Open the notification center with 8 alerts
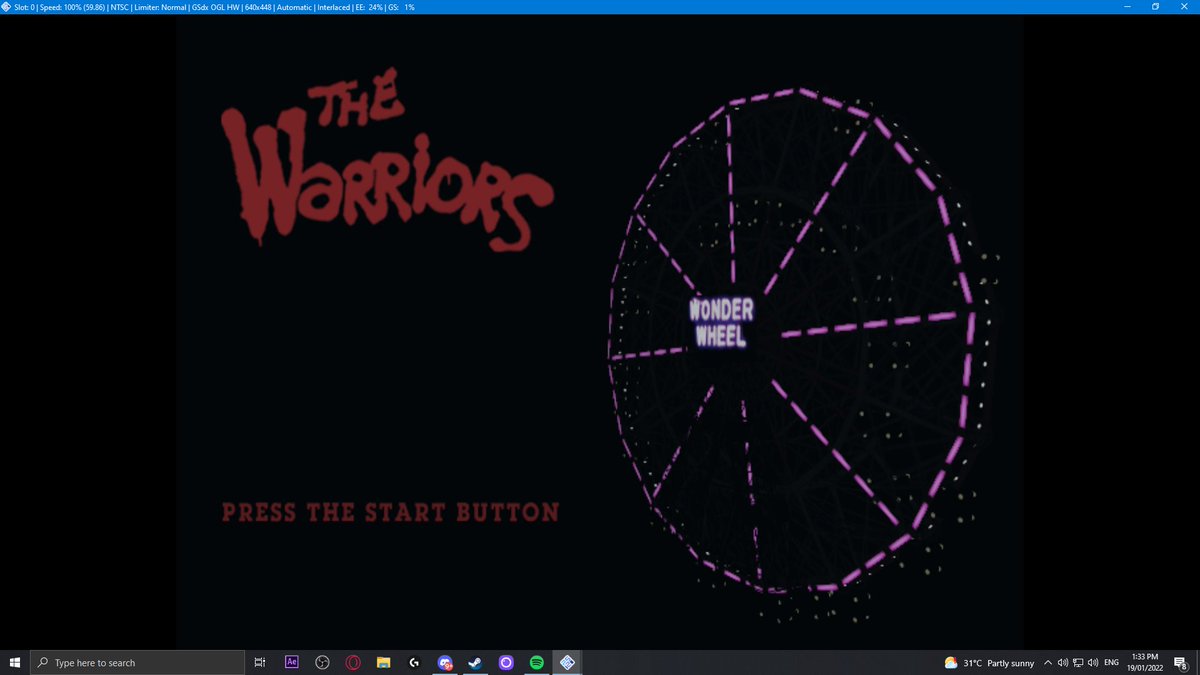The width and height of the screenshot is (1200, 675). (x=1181, y=662)
